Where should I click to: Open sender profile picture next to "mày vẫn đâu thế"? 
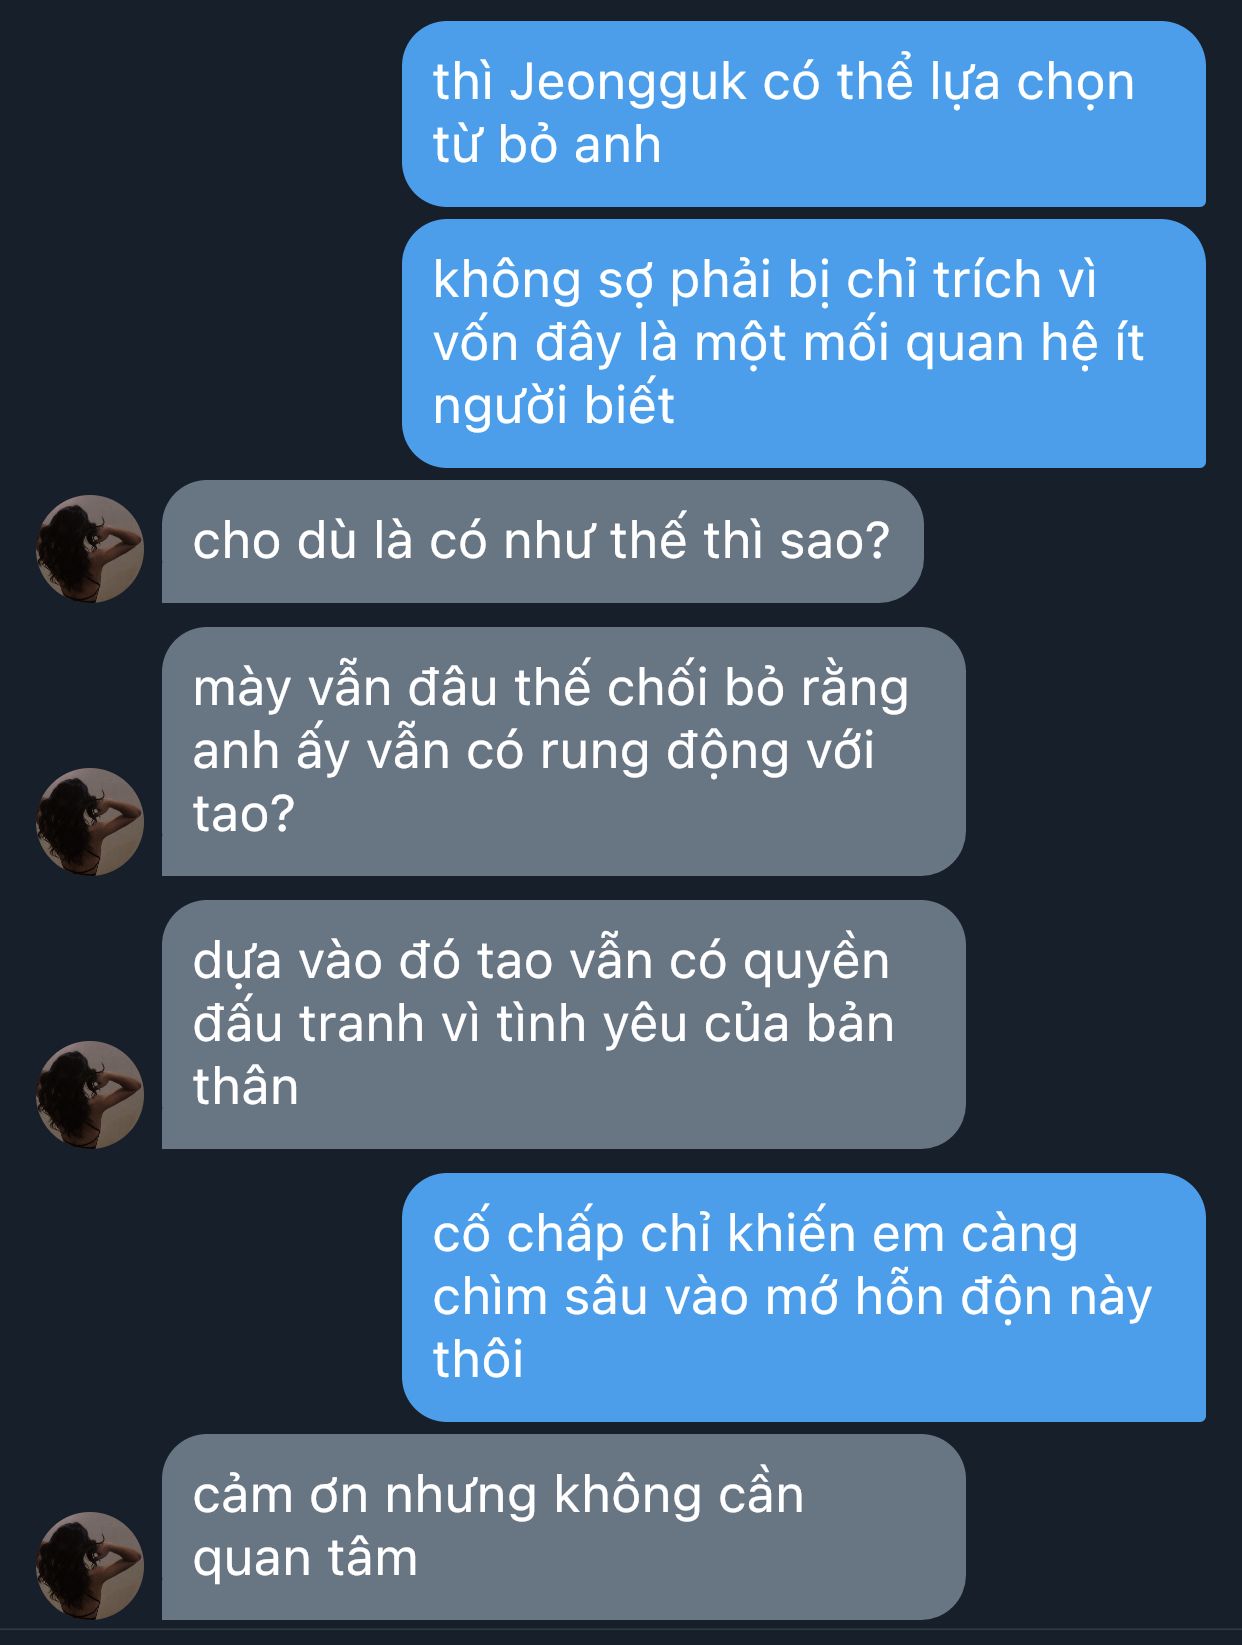90,821
